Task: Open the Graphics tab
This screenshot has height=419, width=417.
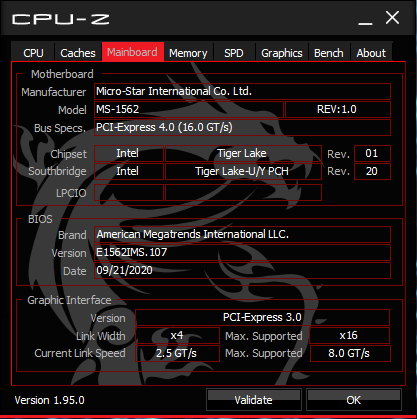Action: click(282, 52)
